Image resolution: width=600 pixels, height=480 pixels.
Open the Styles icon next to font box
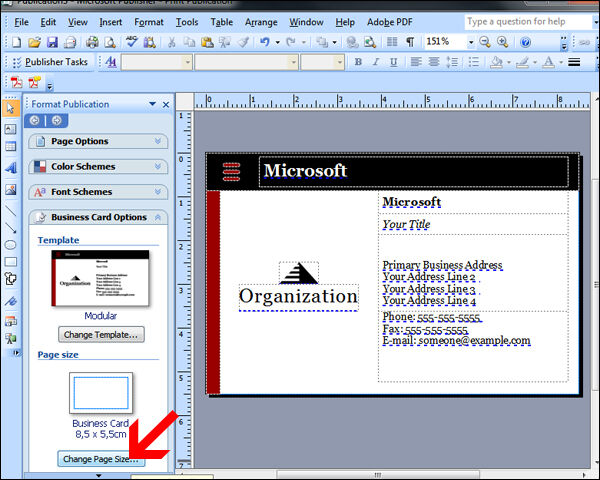[x=111, y=62]
